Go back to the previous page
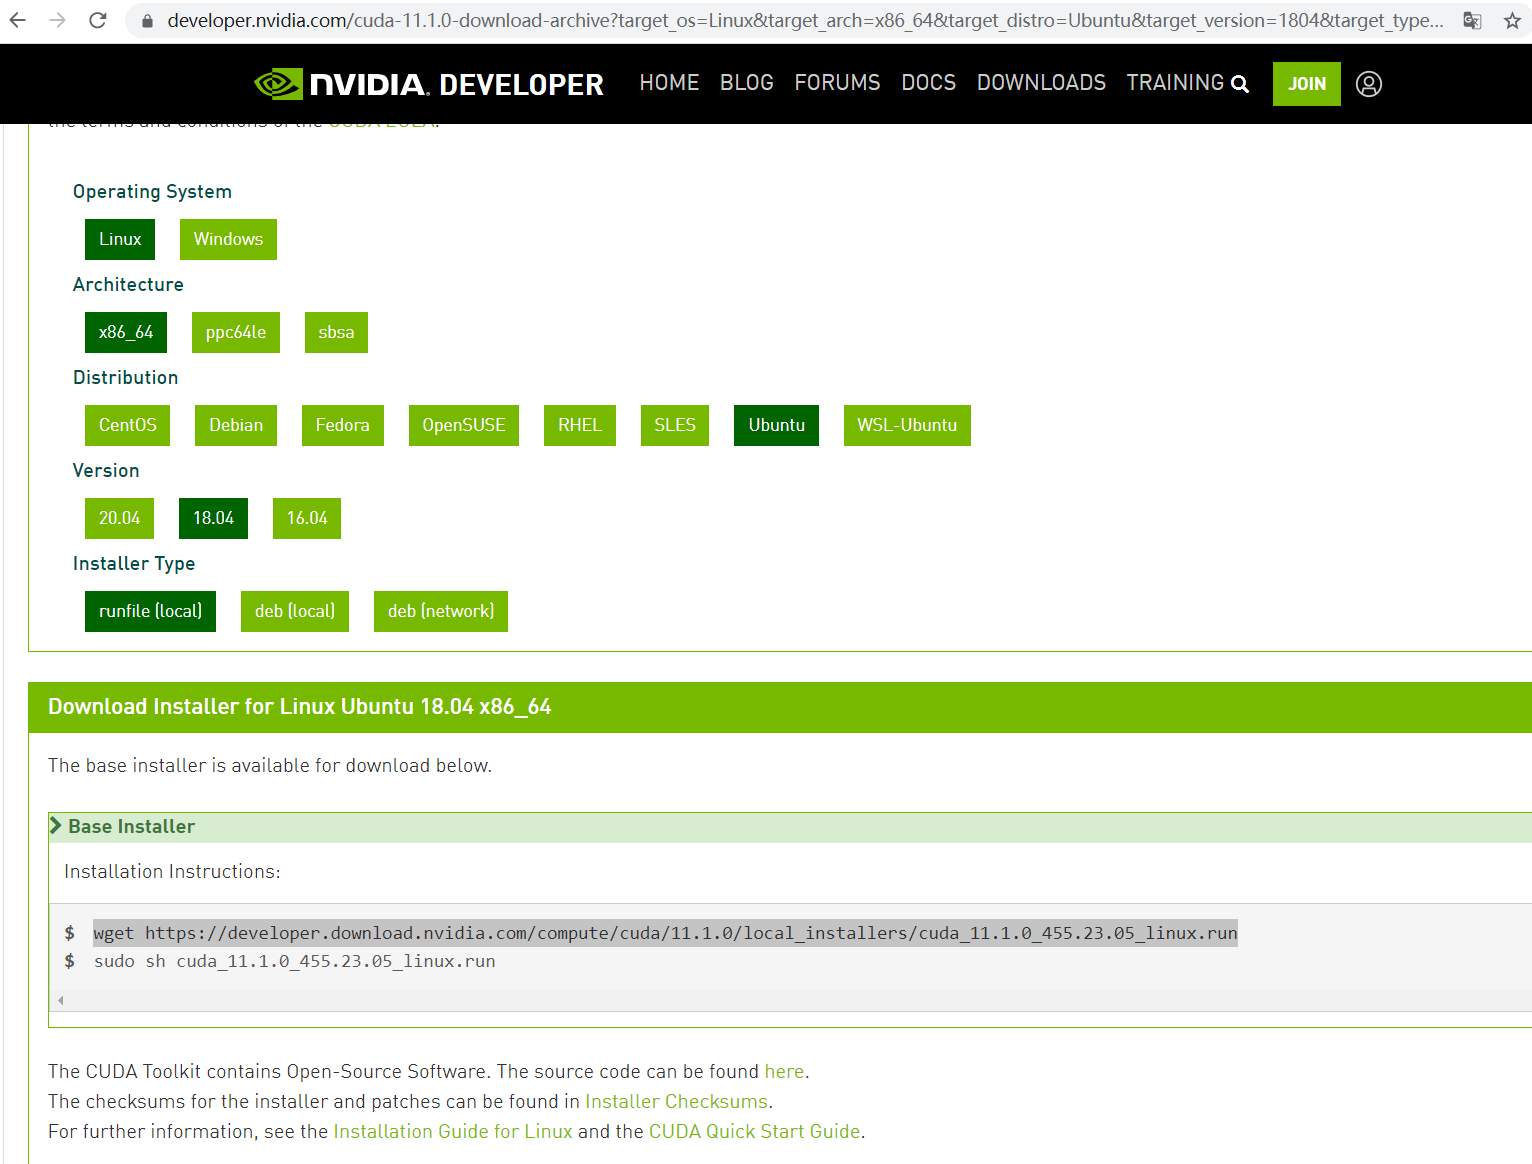This screenshot has width=1532, height=1164. point(18,20)
